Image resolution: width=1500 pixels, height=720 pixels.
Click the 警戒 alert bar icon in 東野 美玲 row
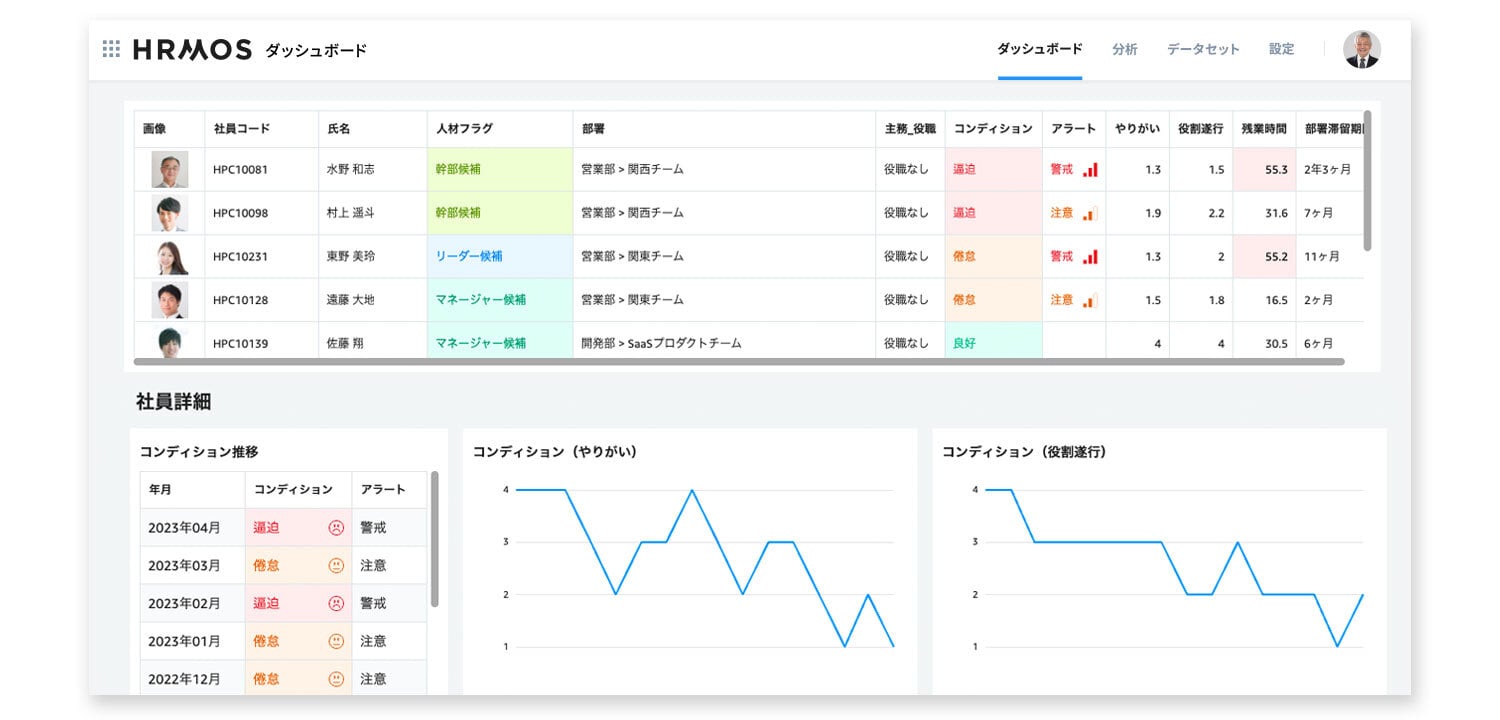click(1089, 256)
